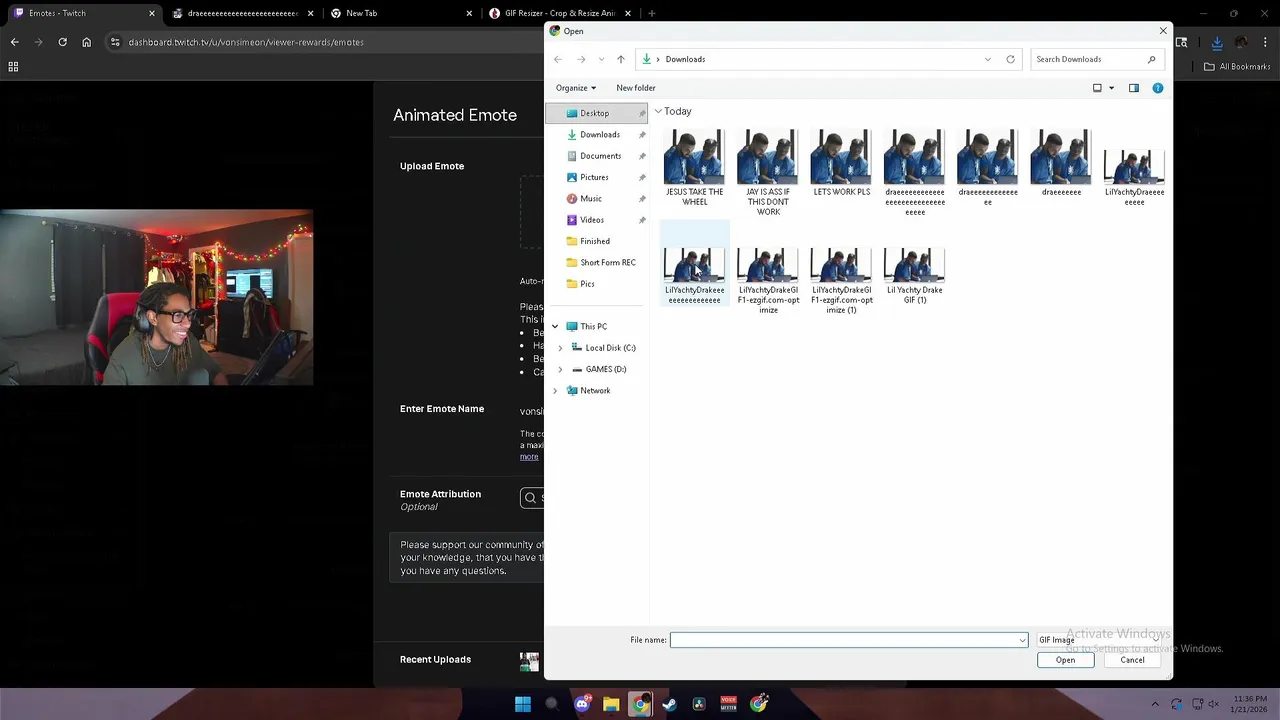Close the Emotes - Twitch tab

tap(152, 13)
